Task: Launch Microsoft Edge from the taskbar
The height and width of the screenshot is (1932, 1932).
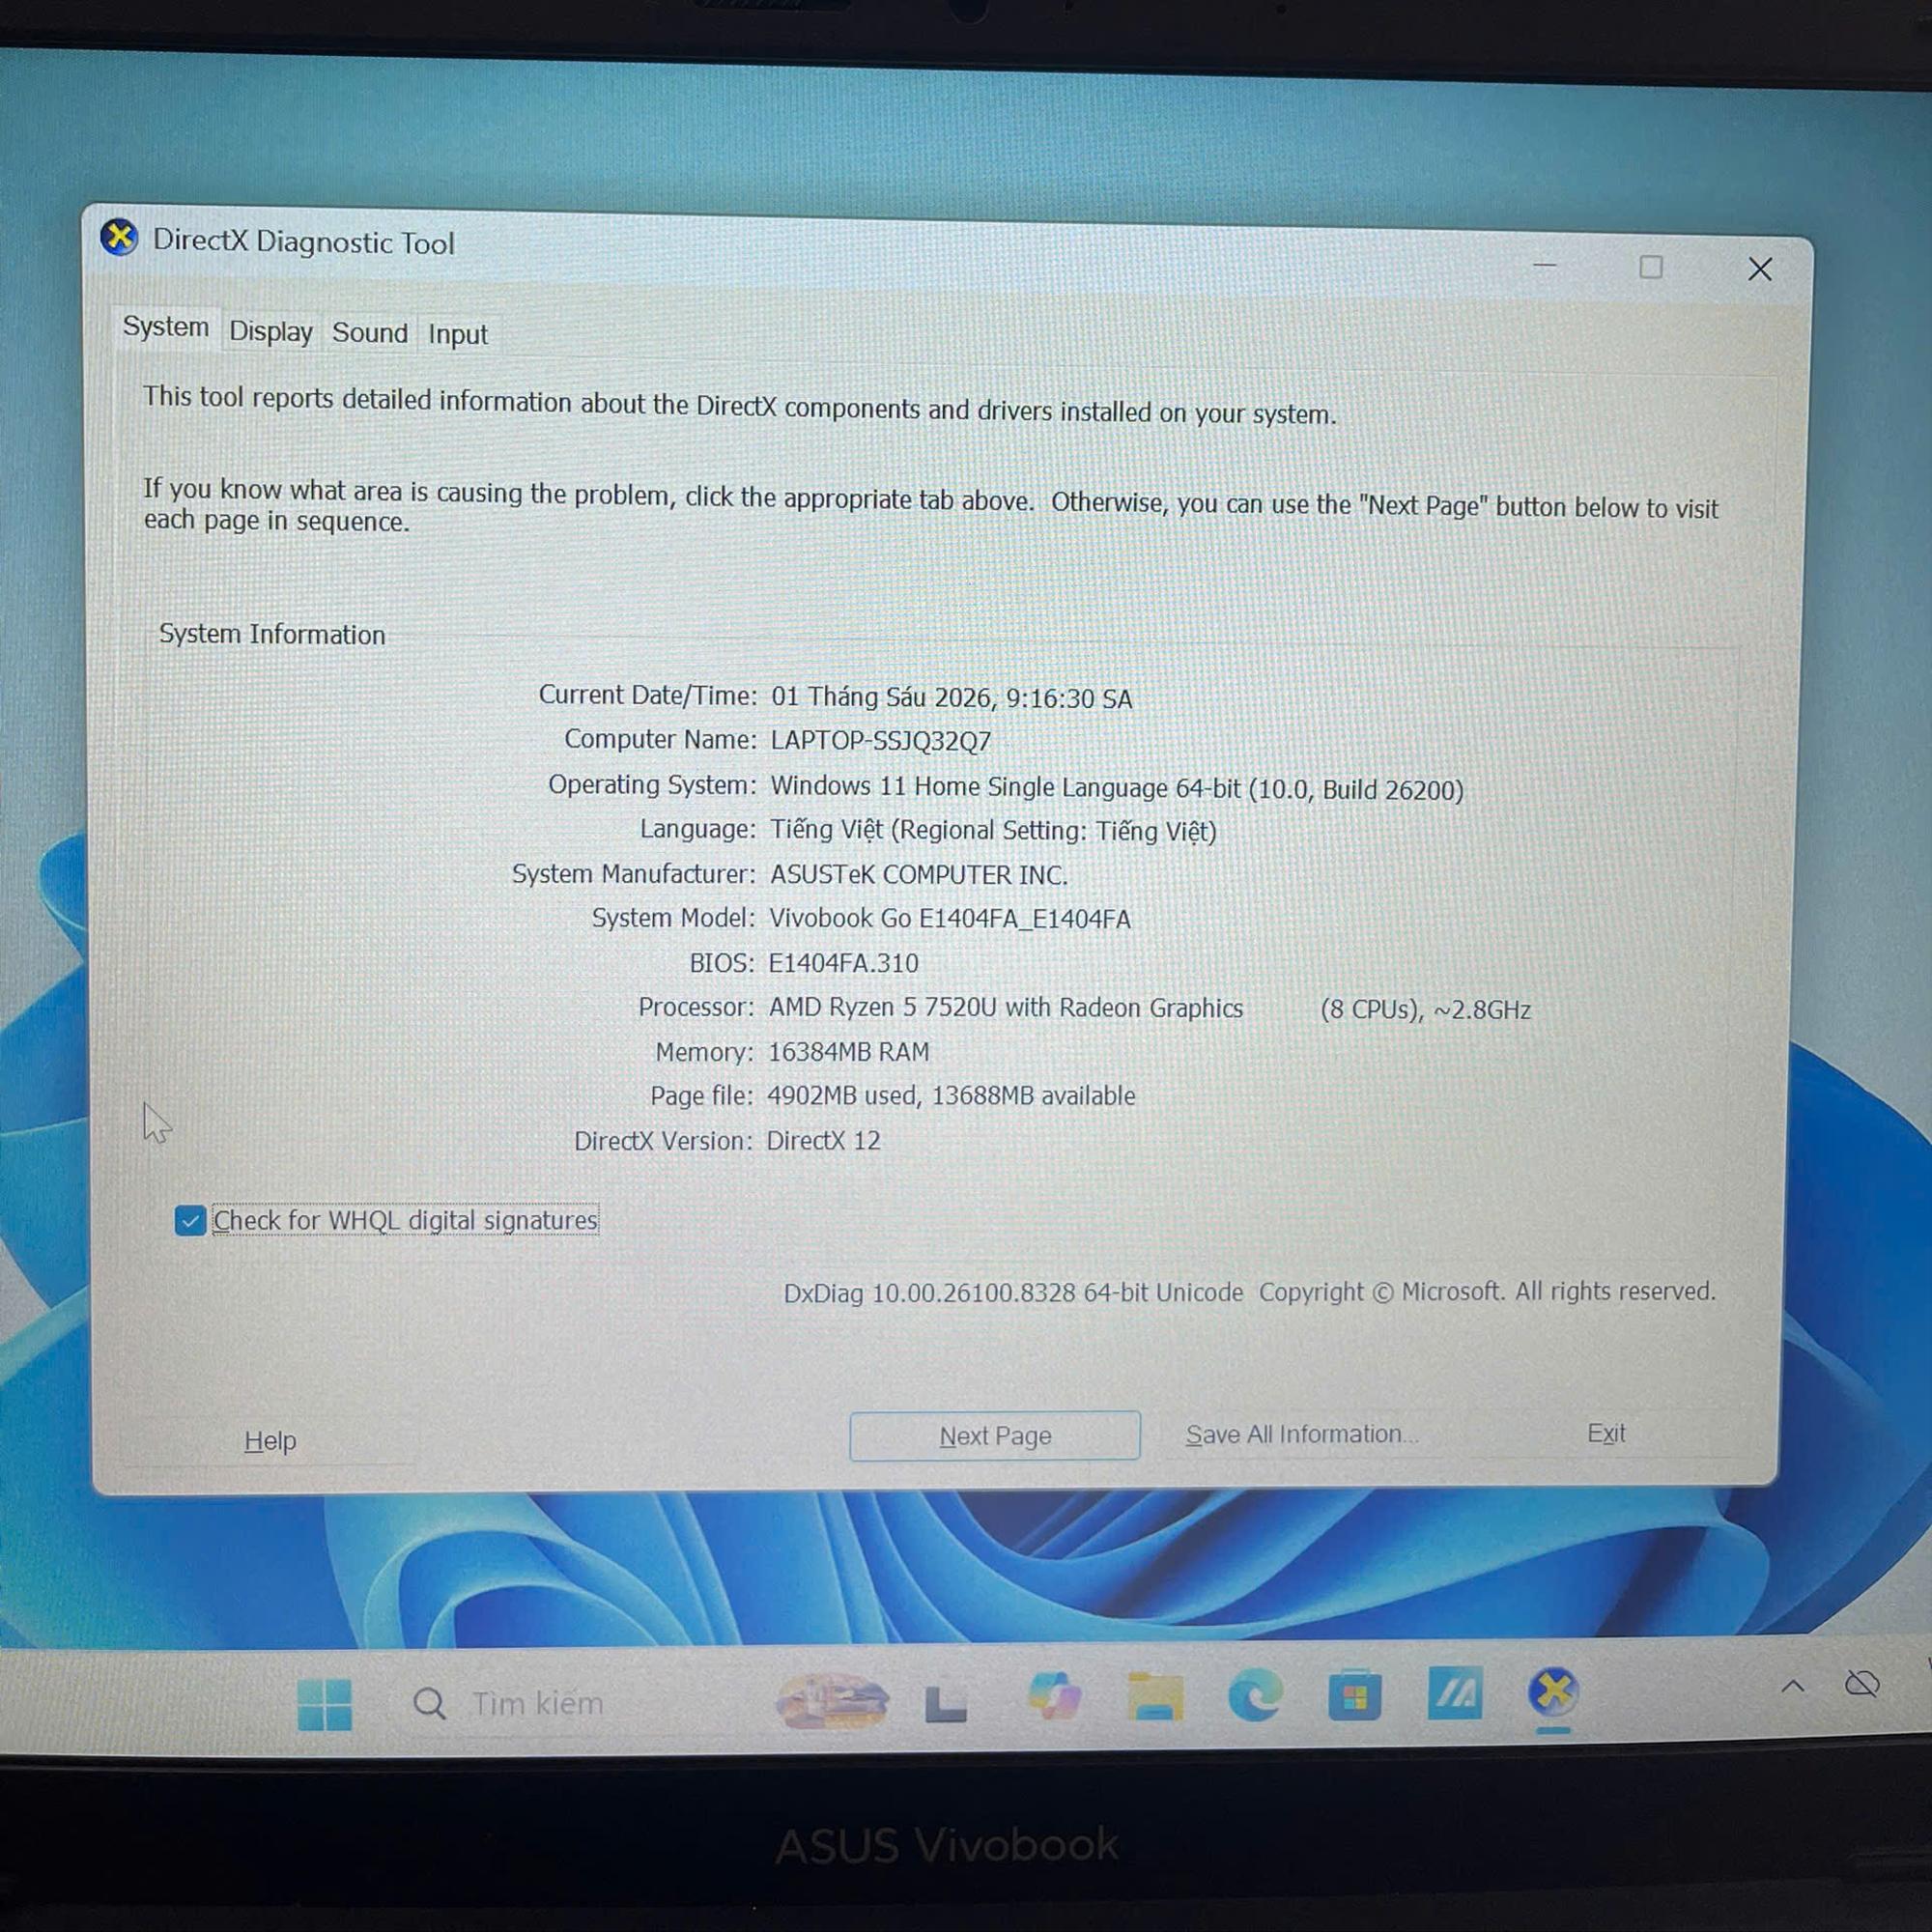Action: pyautogui.click(x=1255, y=1696)
